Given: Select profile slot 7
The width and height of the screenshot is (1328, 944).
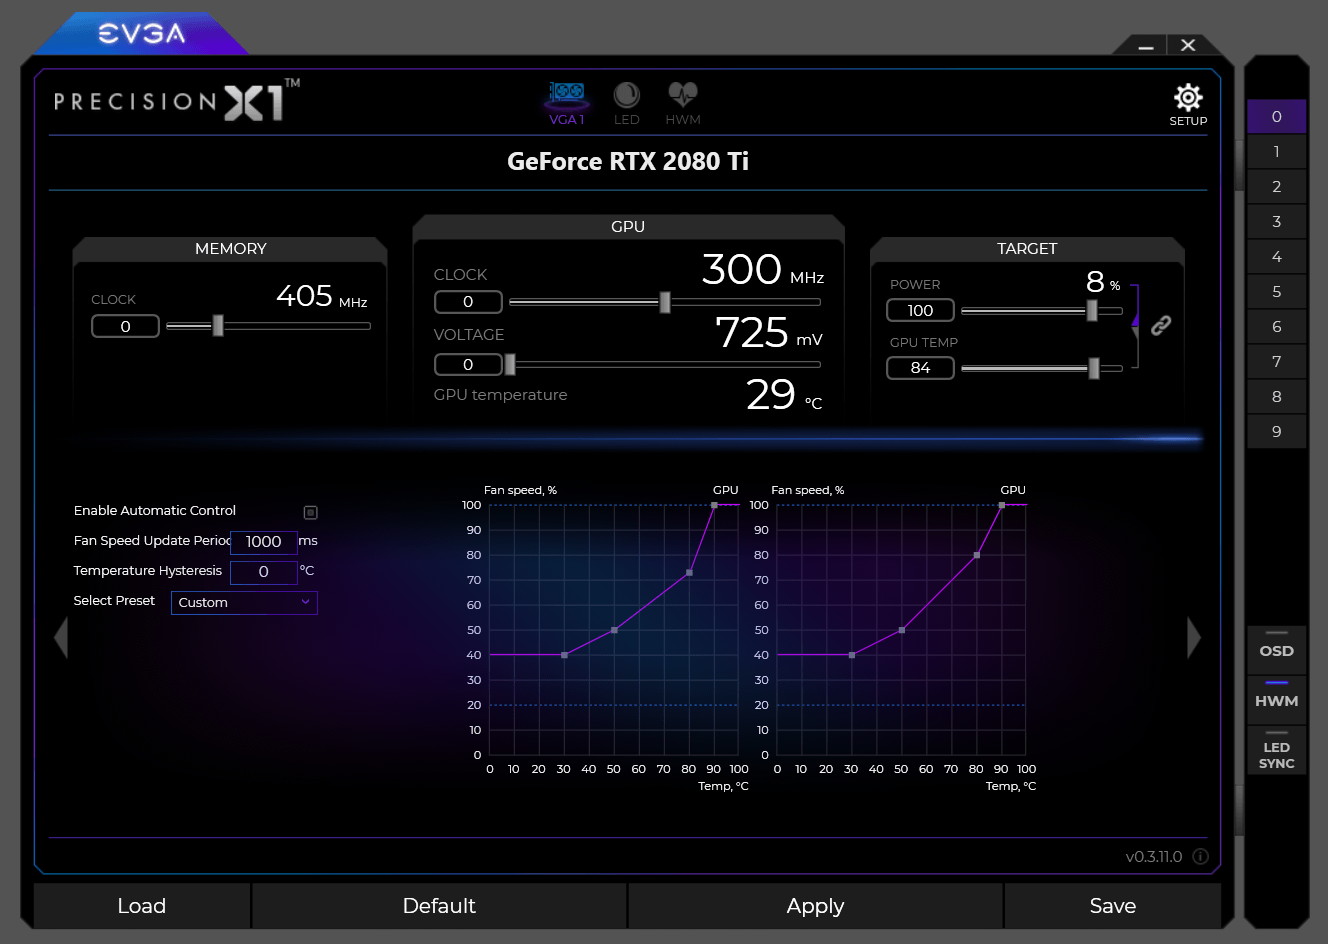Looking at the screenshot, I should [x=1276, y=362].
